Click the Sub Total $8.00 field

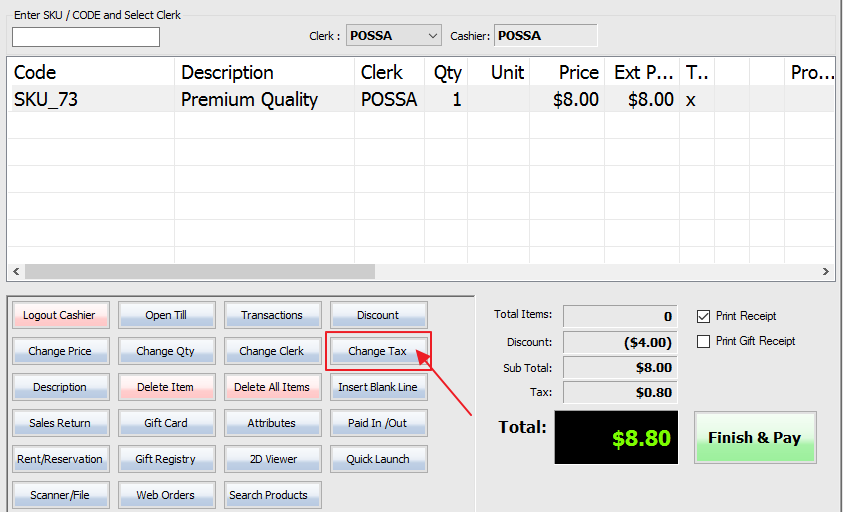(x=620, y=367)
